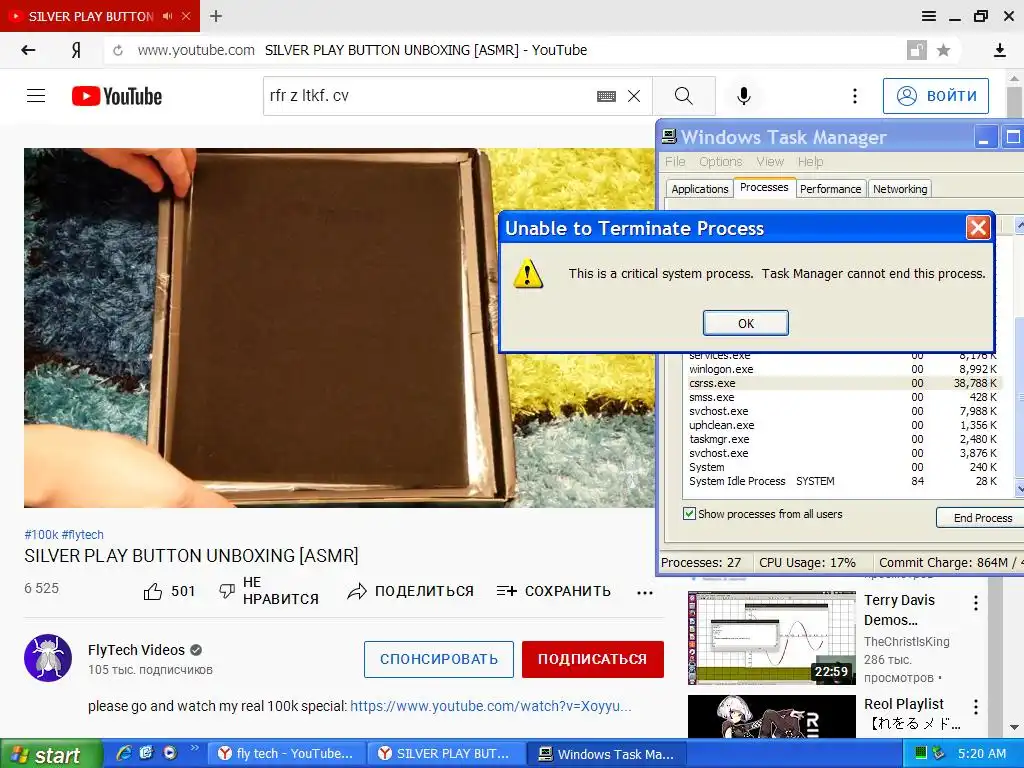Select uphclean.exe process row

842,425
